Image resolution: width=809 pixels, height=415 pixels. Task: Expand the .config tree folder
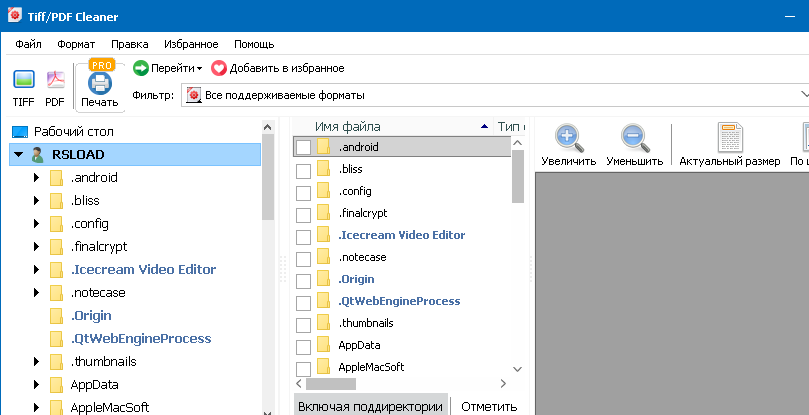36,223
